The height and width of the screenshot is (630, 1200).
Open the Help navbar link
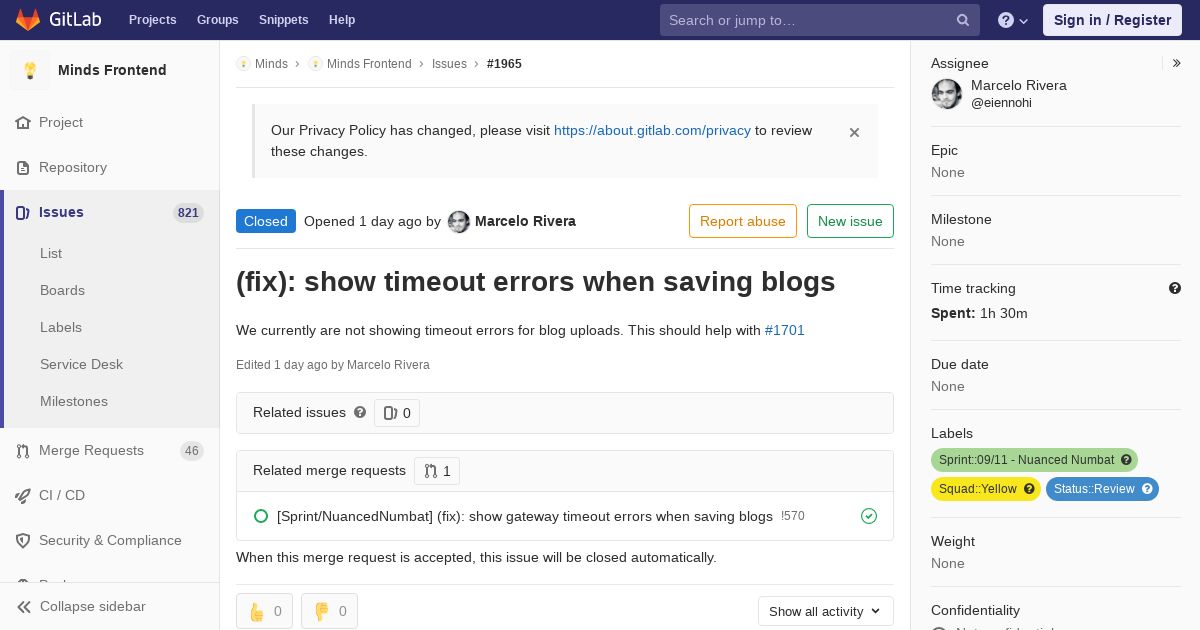click(342, 20)
